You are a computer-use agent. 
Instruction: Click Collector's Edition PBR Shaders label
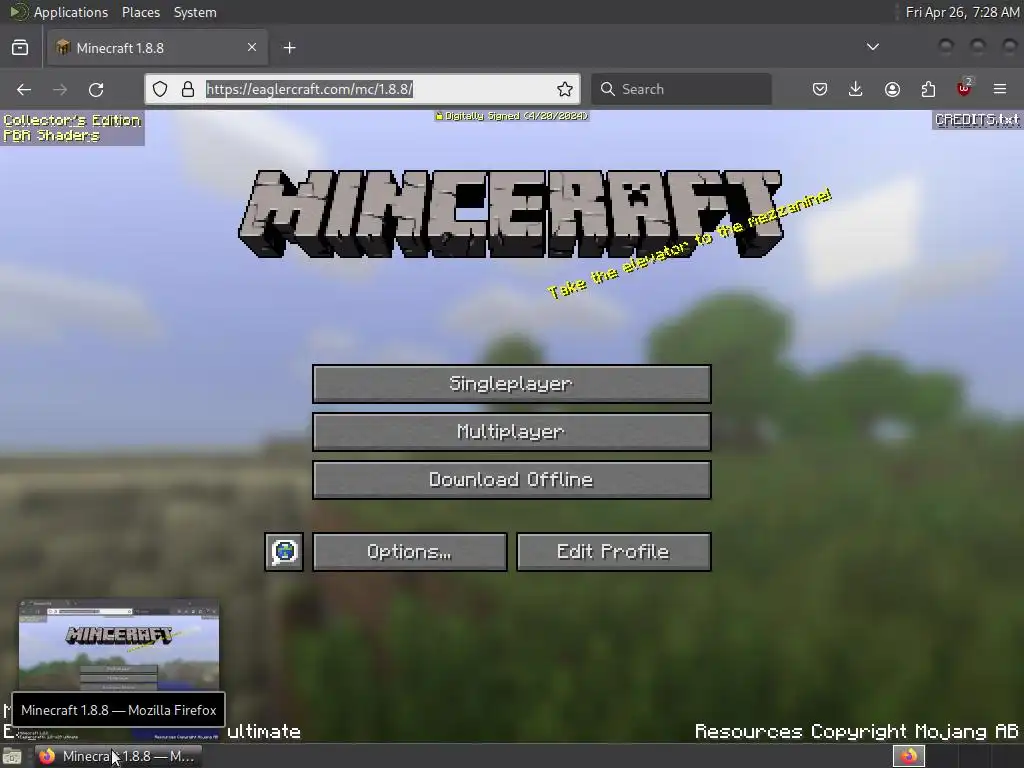point(72,128)
